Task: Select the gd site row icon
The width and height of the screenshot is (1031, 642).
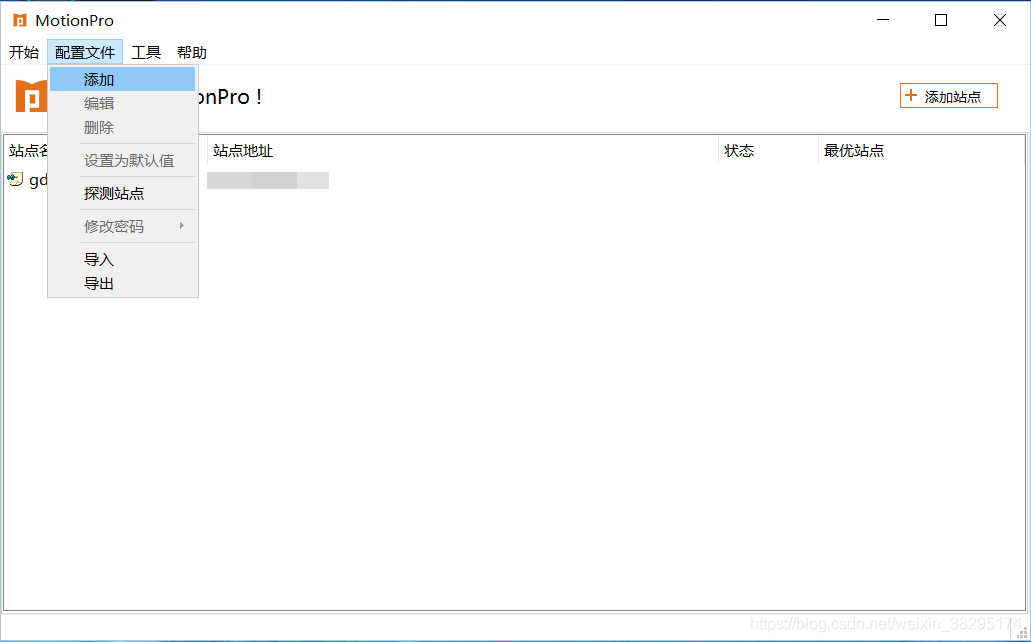Action: click(15, 180)
